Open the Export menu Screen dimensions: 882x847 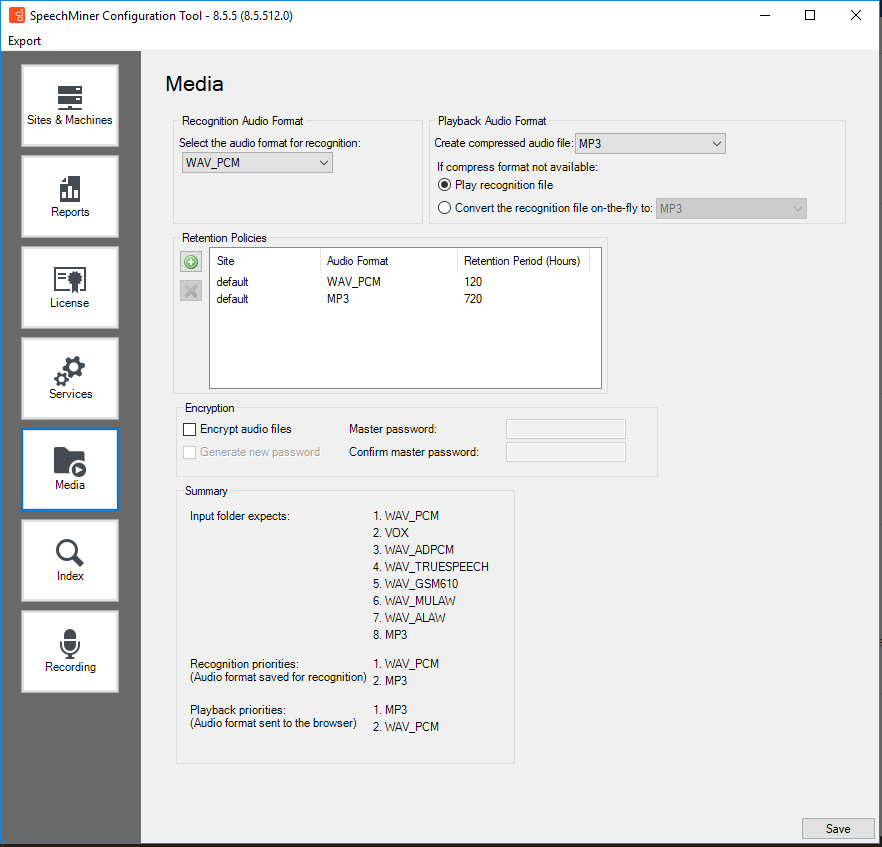tap(25, 41)
